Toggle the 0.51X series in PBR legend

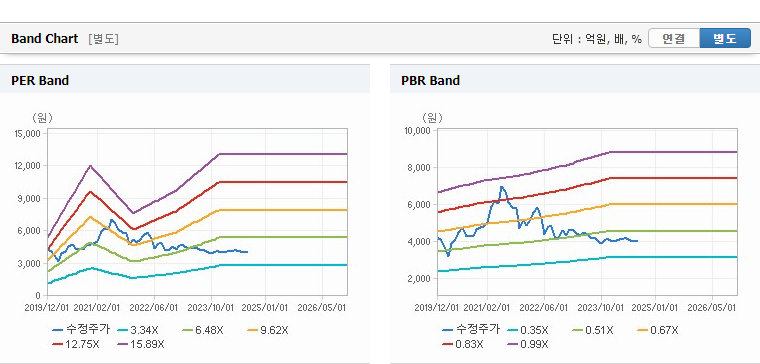point(592,330)
